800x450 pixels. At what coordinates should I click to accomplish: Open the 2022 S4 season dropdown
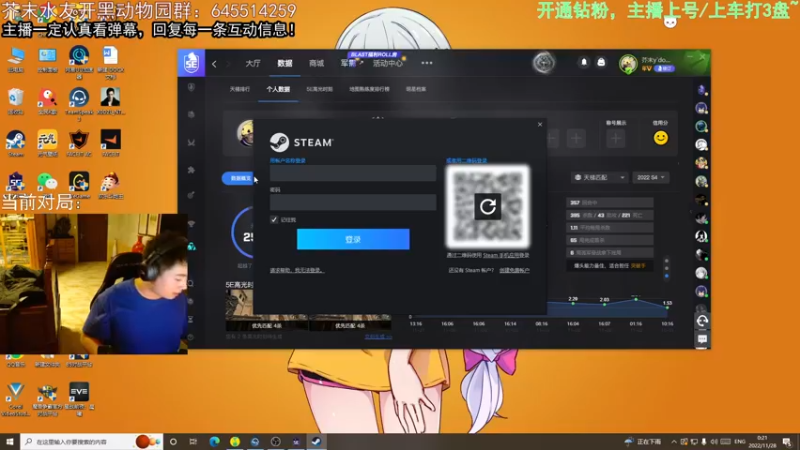(x=651, y=178)
